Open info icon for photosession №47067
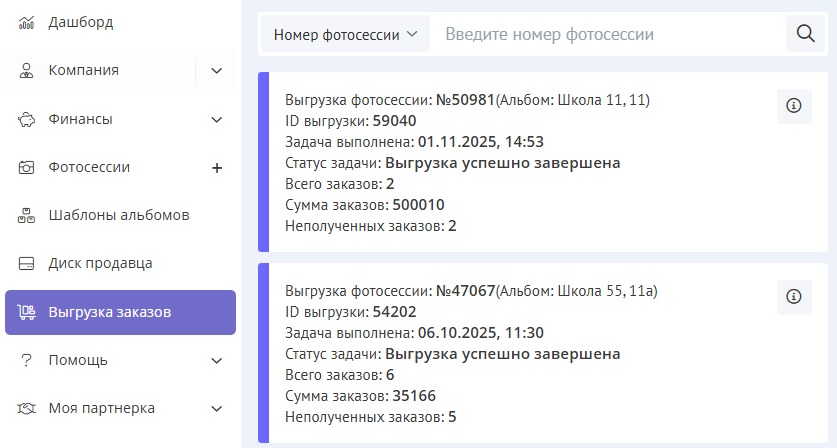Viewport: 837px width, 448px height. (794, 297)
